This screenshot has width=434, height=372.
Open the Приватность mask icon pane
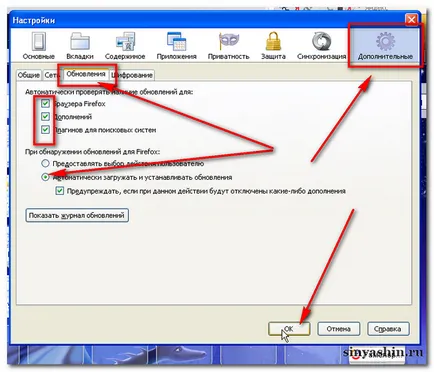click(x=228, y=46)
